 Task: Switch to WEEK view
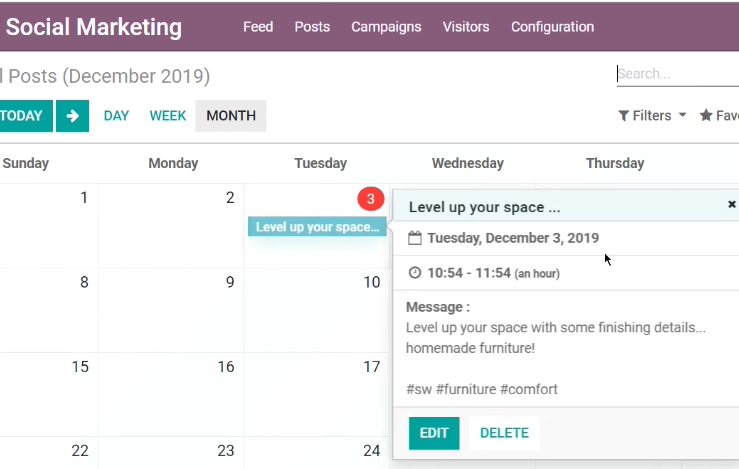(168, 116)
